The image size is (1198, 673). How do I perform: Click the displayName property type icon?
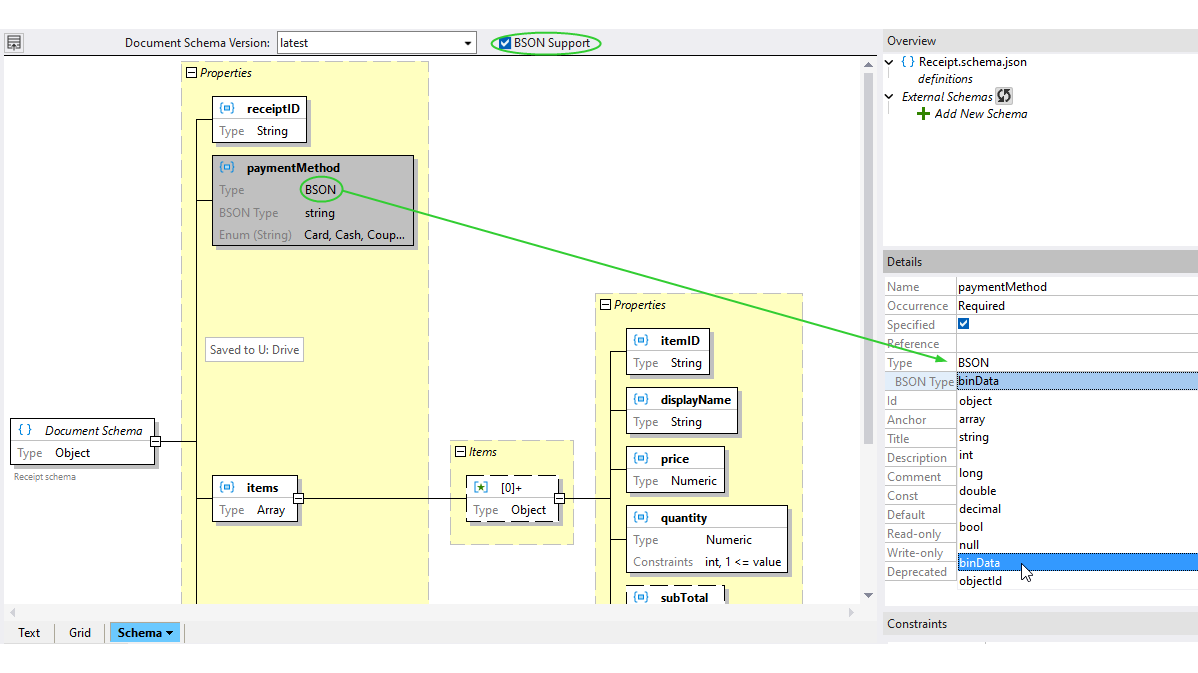click(640, 399)
